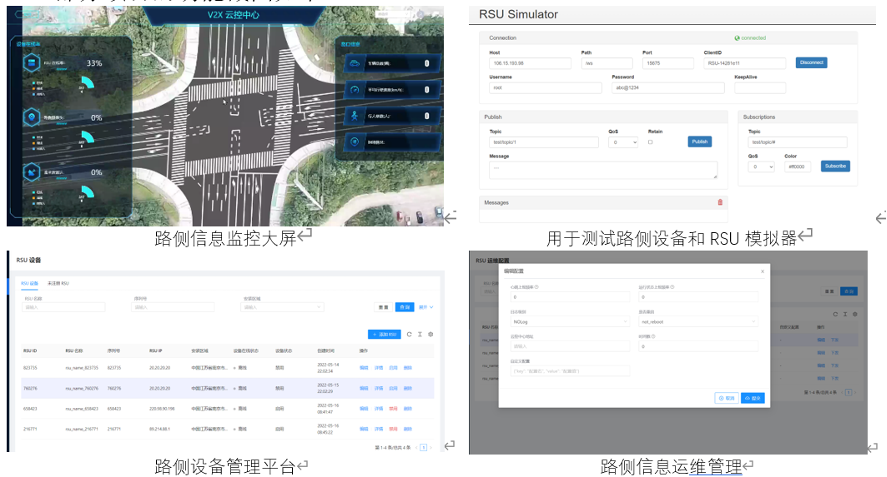887x477 pixels.
Task: Select the RSU 设备 tab
Action: click(x=29, y=283)
